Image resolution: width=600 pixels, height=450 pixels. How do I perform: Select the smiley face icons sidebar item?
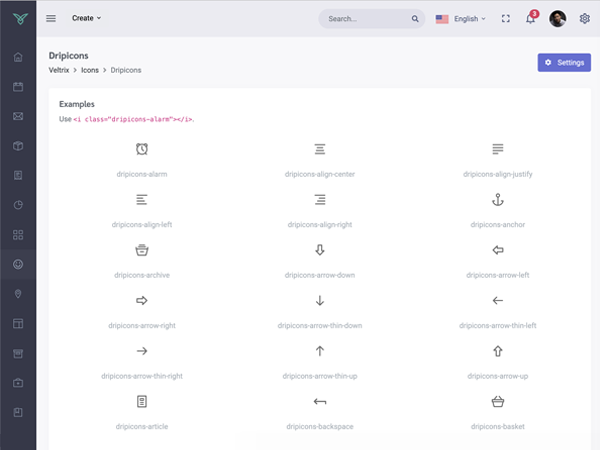pos(18,264)
